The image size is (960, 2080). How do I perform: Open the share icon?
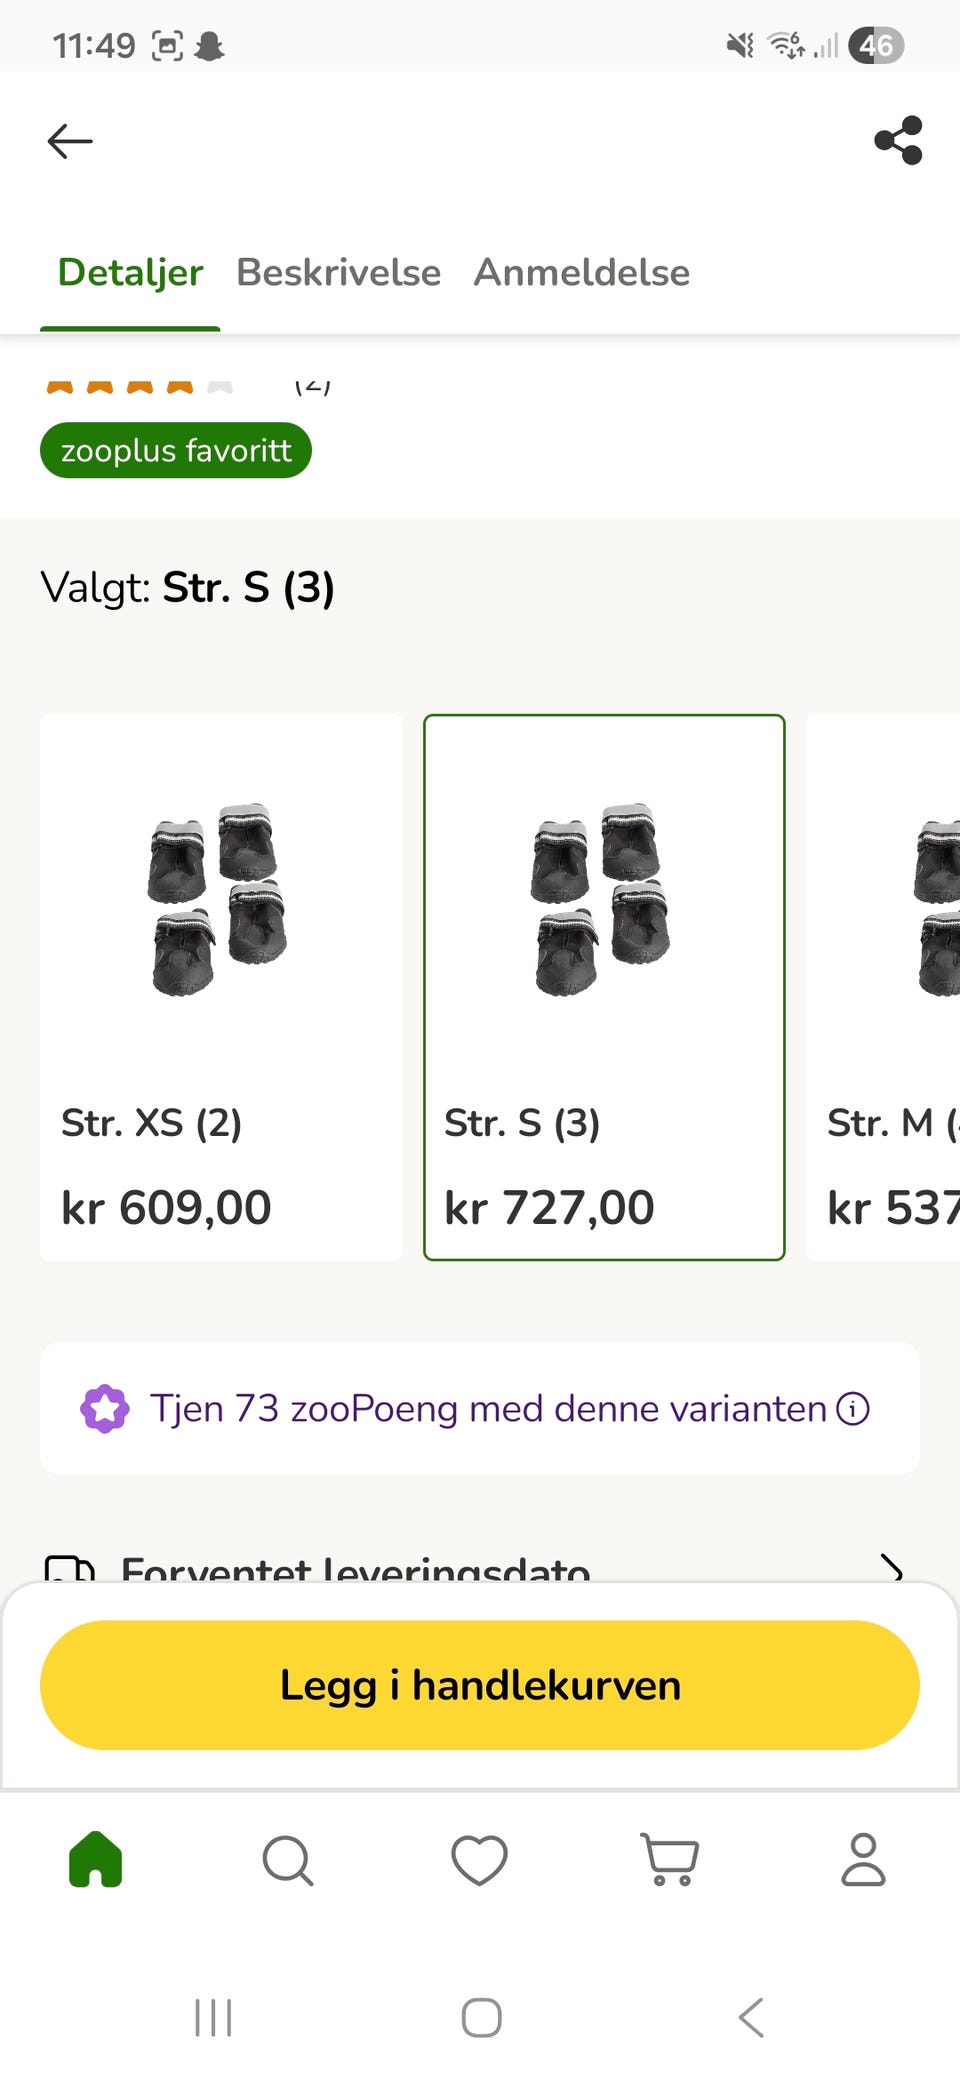point(898,140)
